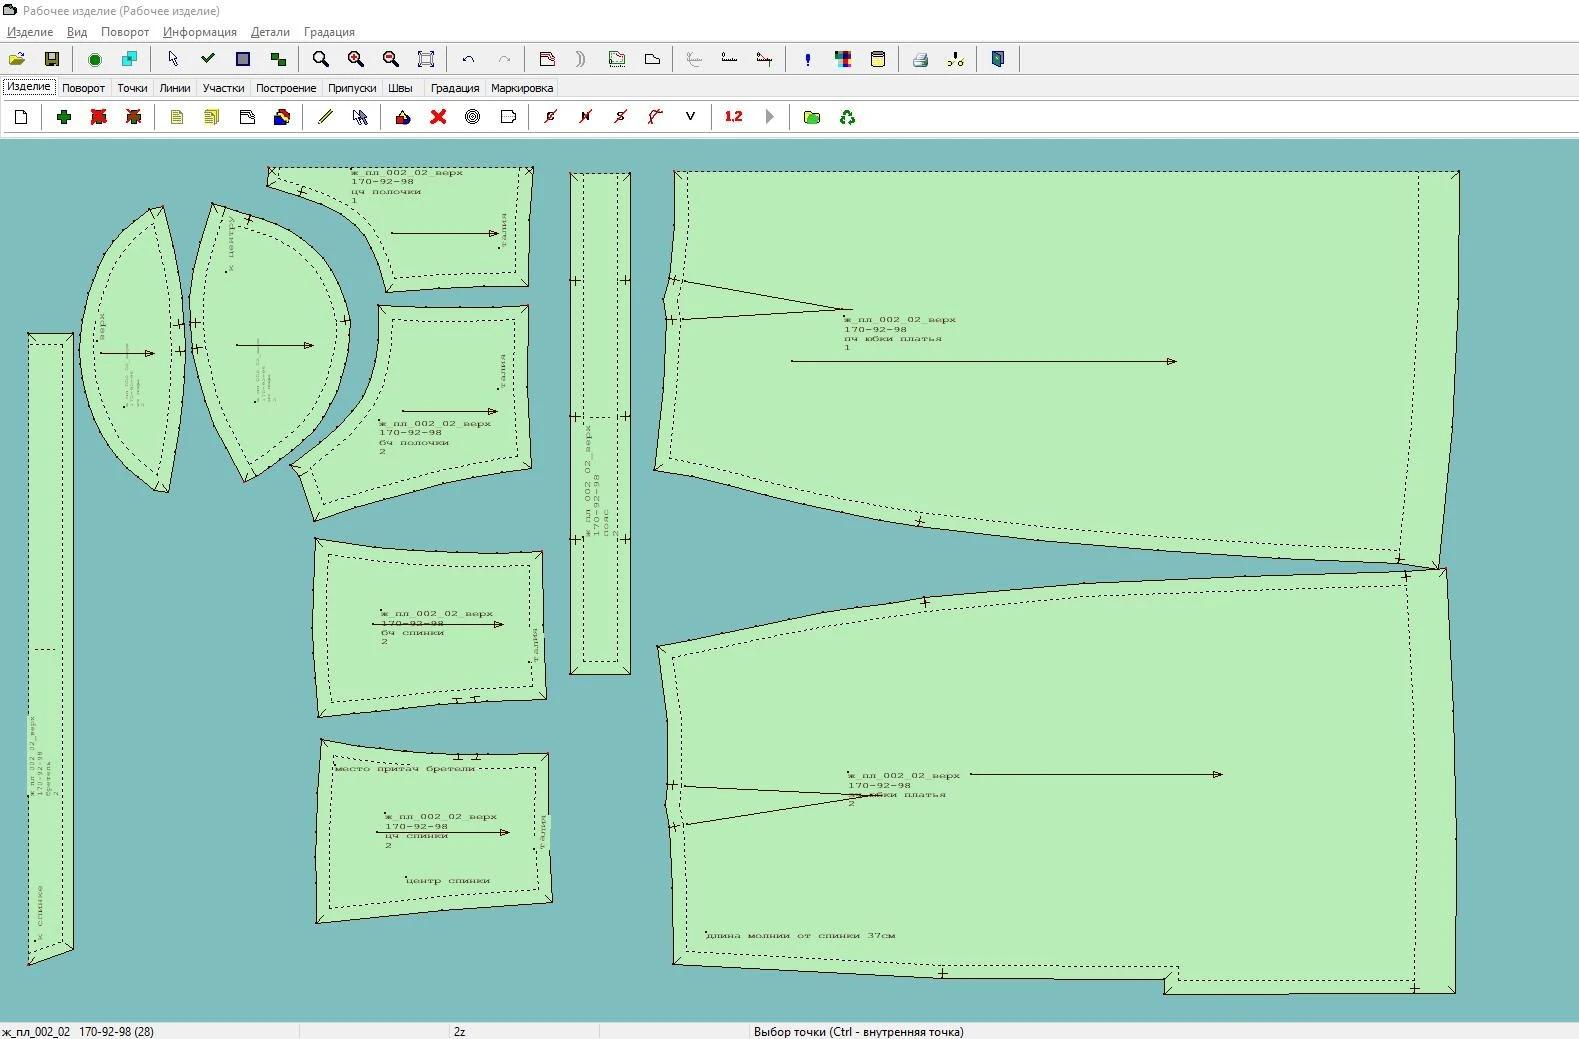Switch to the Участки tab
Viewport: 1579px width, 1039px height.
(x=223, y=88)
